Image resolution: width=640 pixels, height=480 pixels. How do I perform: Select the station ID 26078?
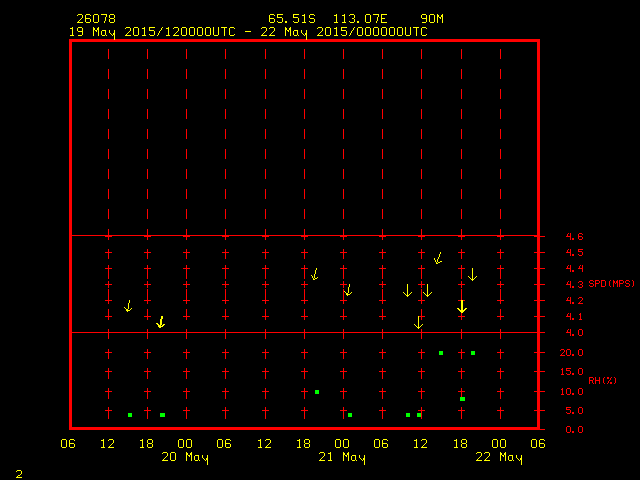click(x=95, y=19)
